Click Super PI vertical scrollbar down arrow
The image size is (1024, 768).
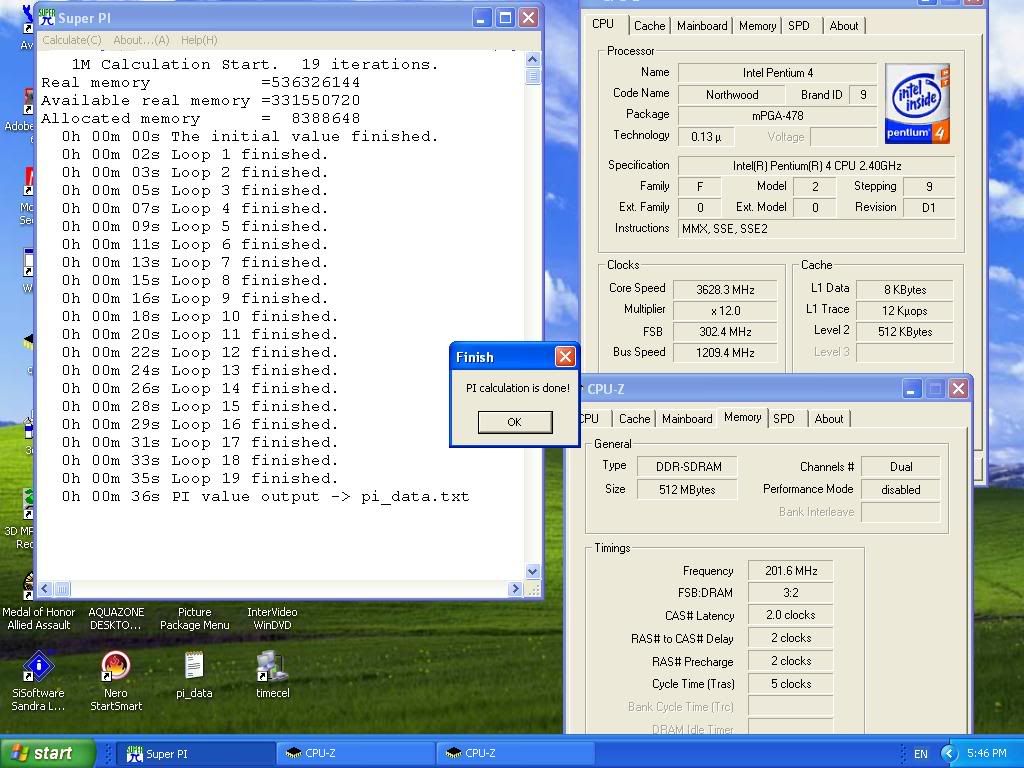533,571
